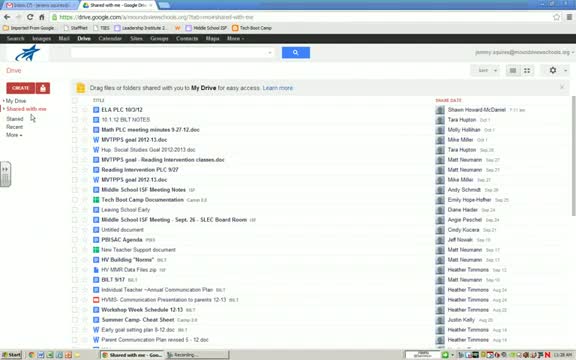The image size is (576, 360).
Task: Tick checkbox for BILT 9/17
Action: [x=75, y=280]
